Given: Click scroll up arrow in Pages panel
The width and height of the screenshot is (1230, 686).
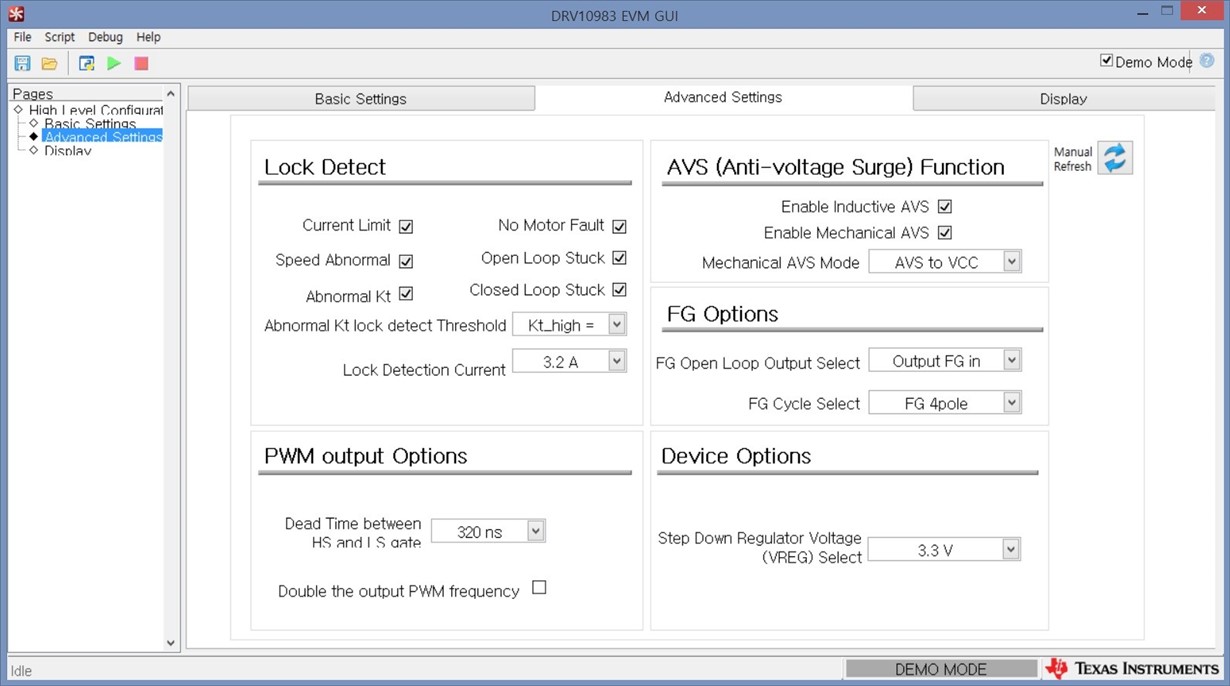Looking at the screenshot, I should 171,94.
